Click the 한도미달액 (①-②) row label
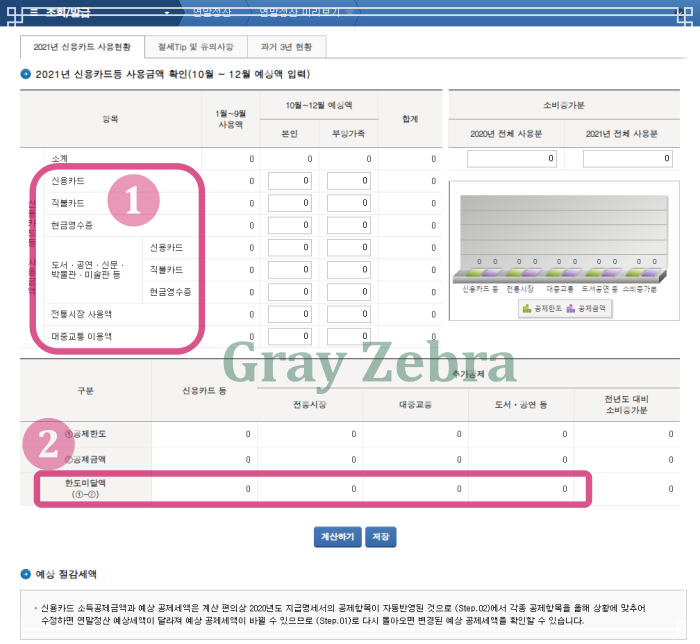 click(x=85, y=489)
